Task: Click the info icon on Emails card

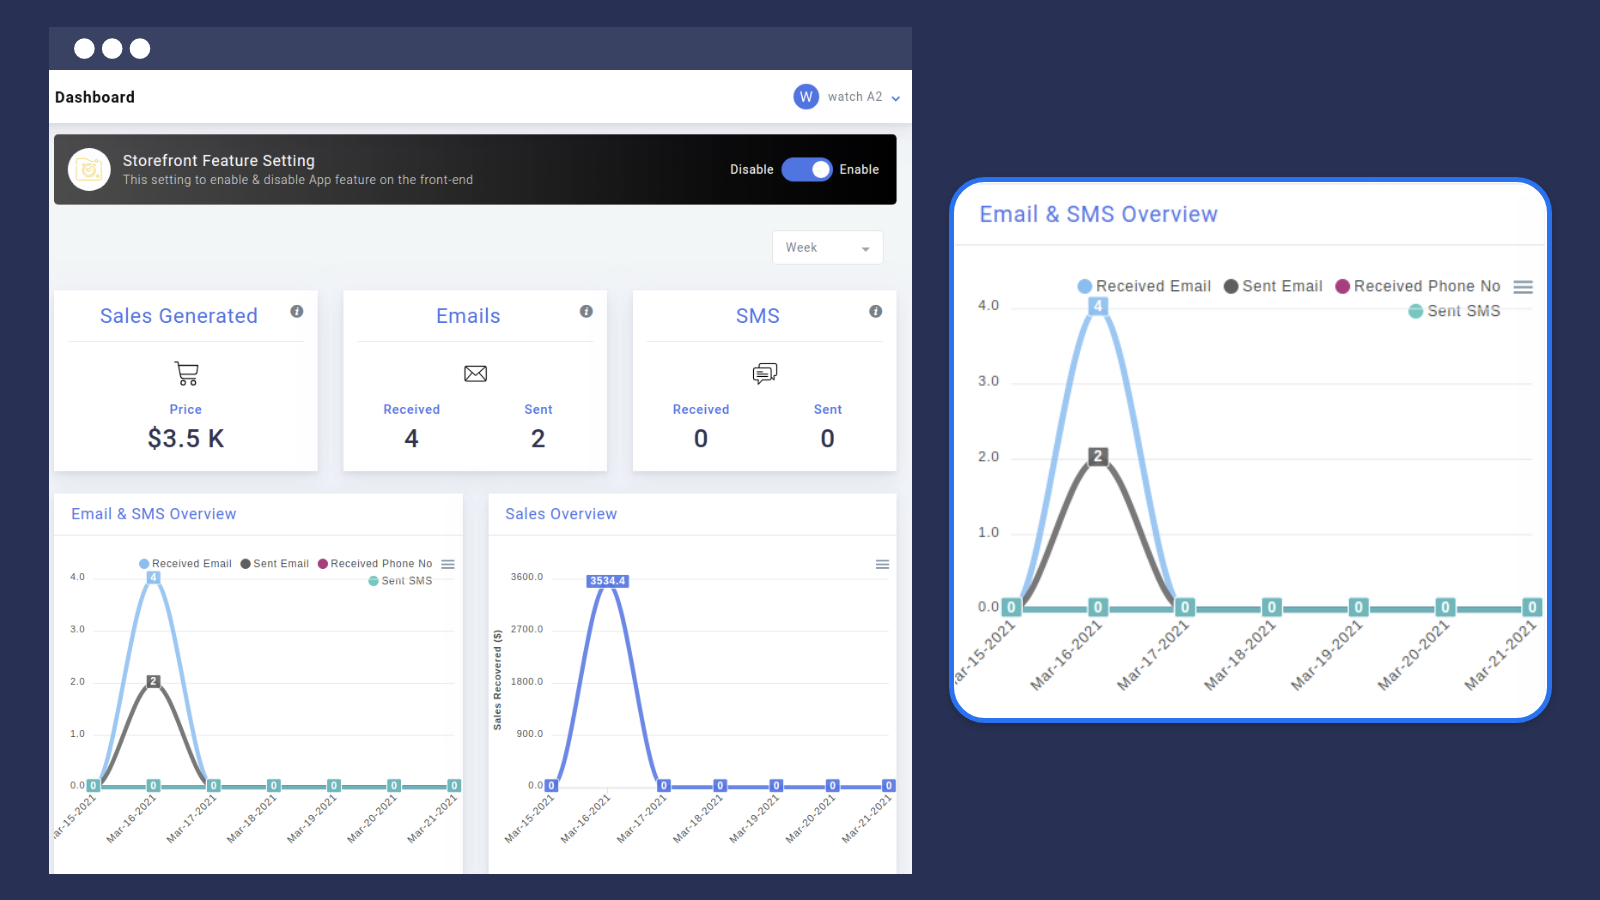Action: pyautogui.click(x=586, y=312)
